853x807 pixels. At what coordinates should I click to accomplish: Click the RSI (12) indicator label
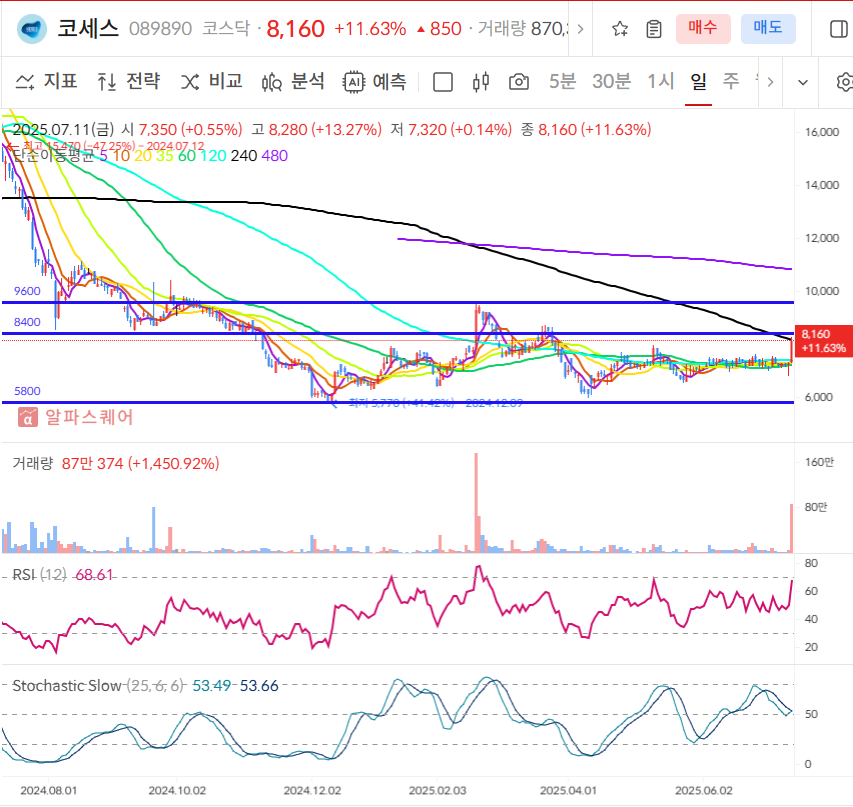point(39,575)
